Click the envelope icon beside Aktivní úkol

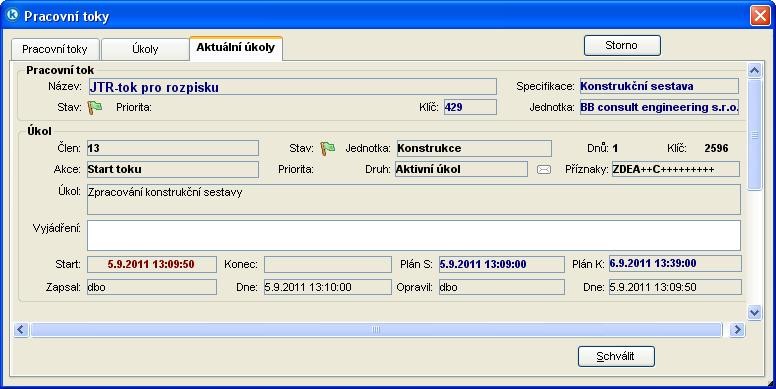[544, 169]
